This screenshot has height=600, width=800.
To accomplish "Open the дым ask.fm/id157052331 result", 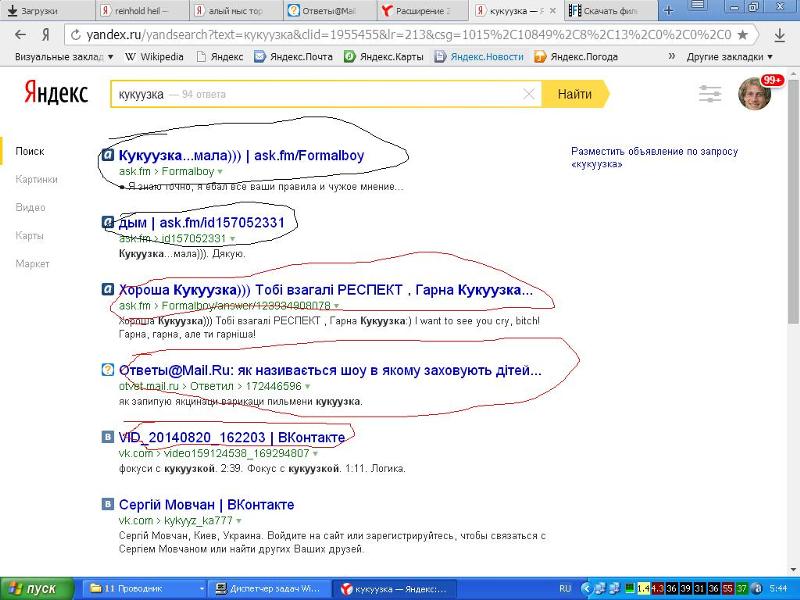I will pyautogui.click(x=202, y=222).
